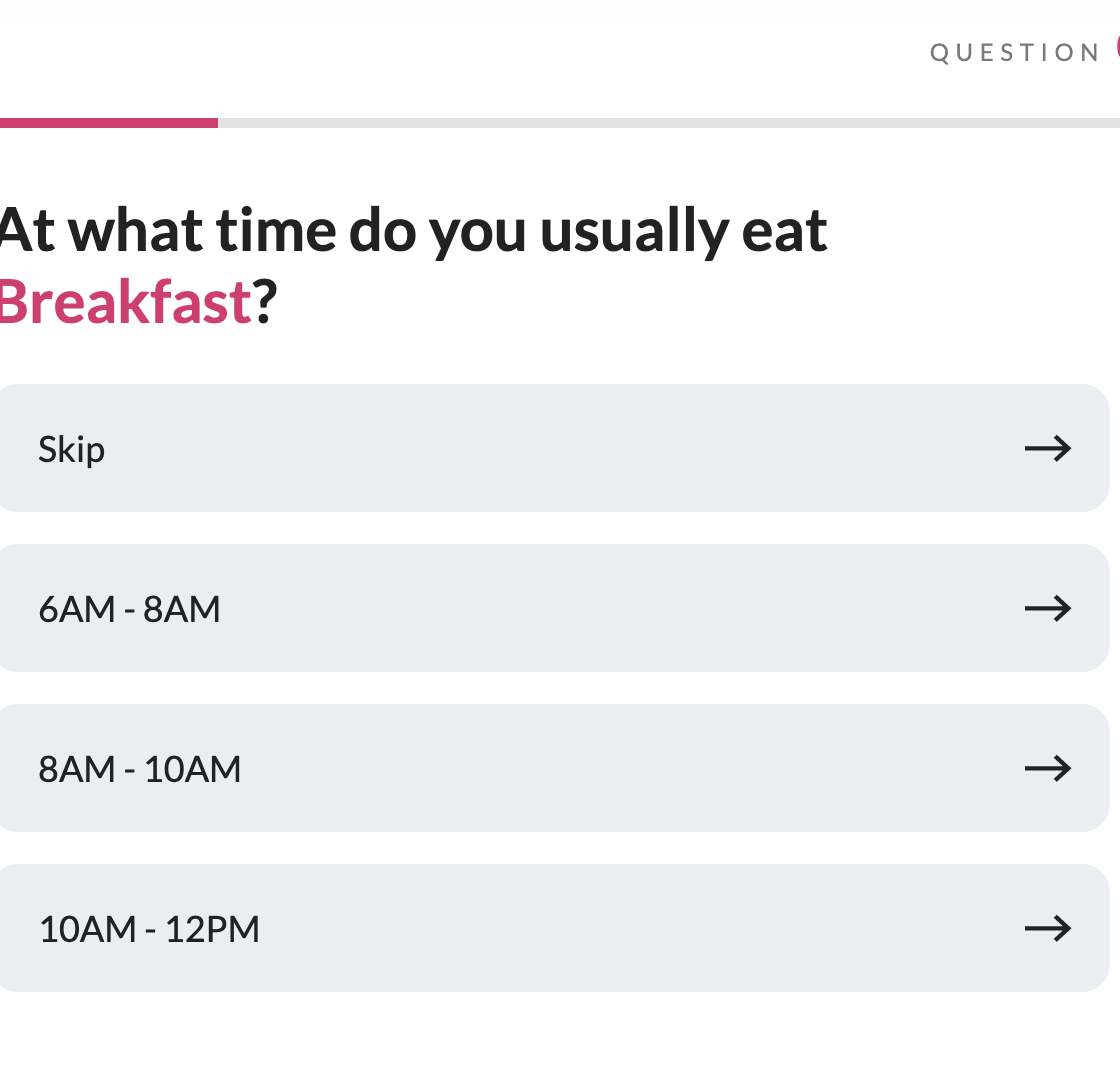Viewport: 1120px width, 1082px height.
Task: Select the 10AM - 12PM option text
Action: tap(149, 930)
